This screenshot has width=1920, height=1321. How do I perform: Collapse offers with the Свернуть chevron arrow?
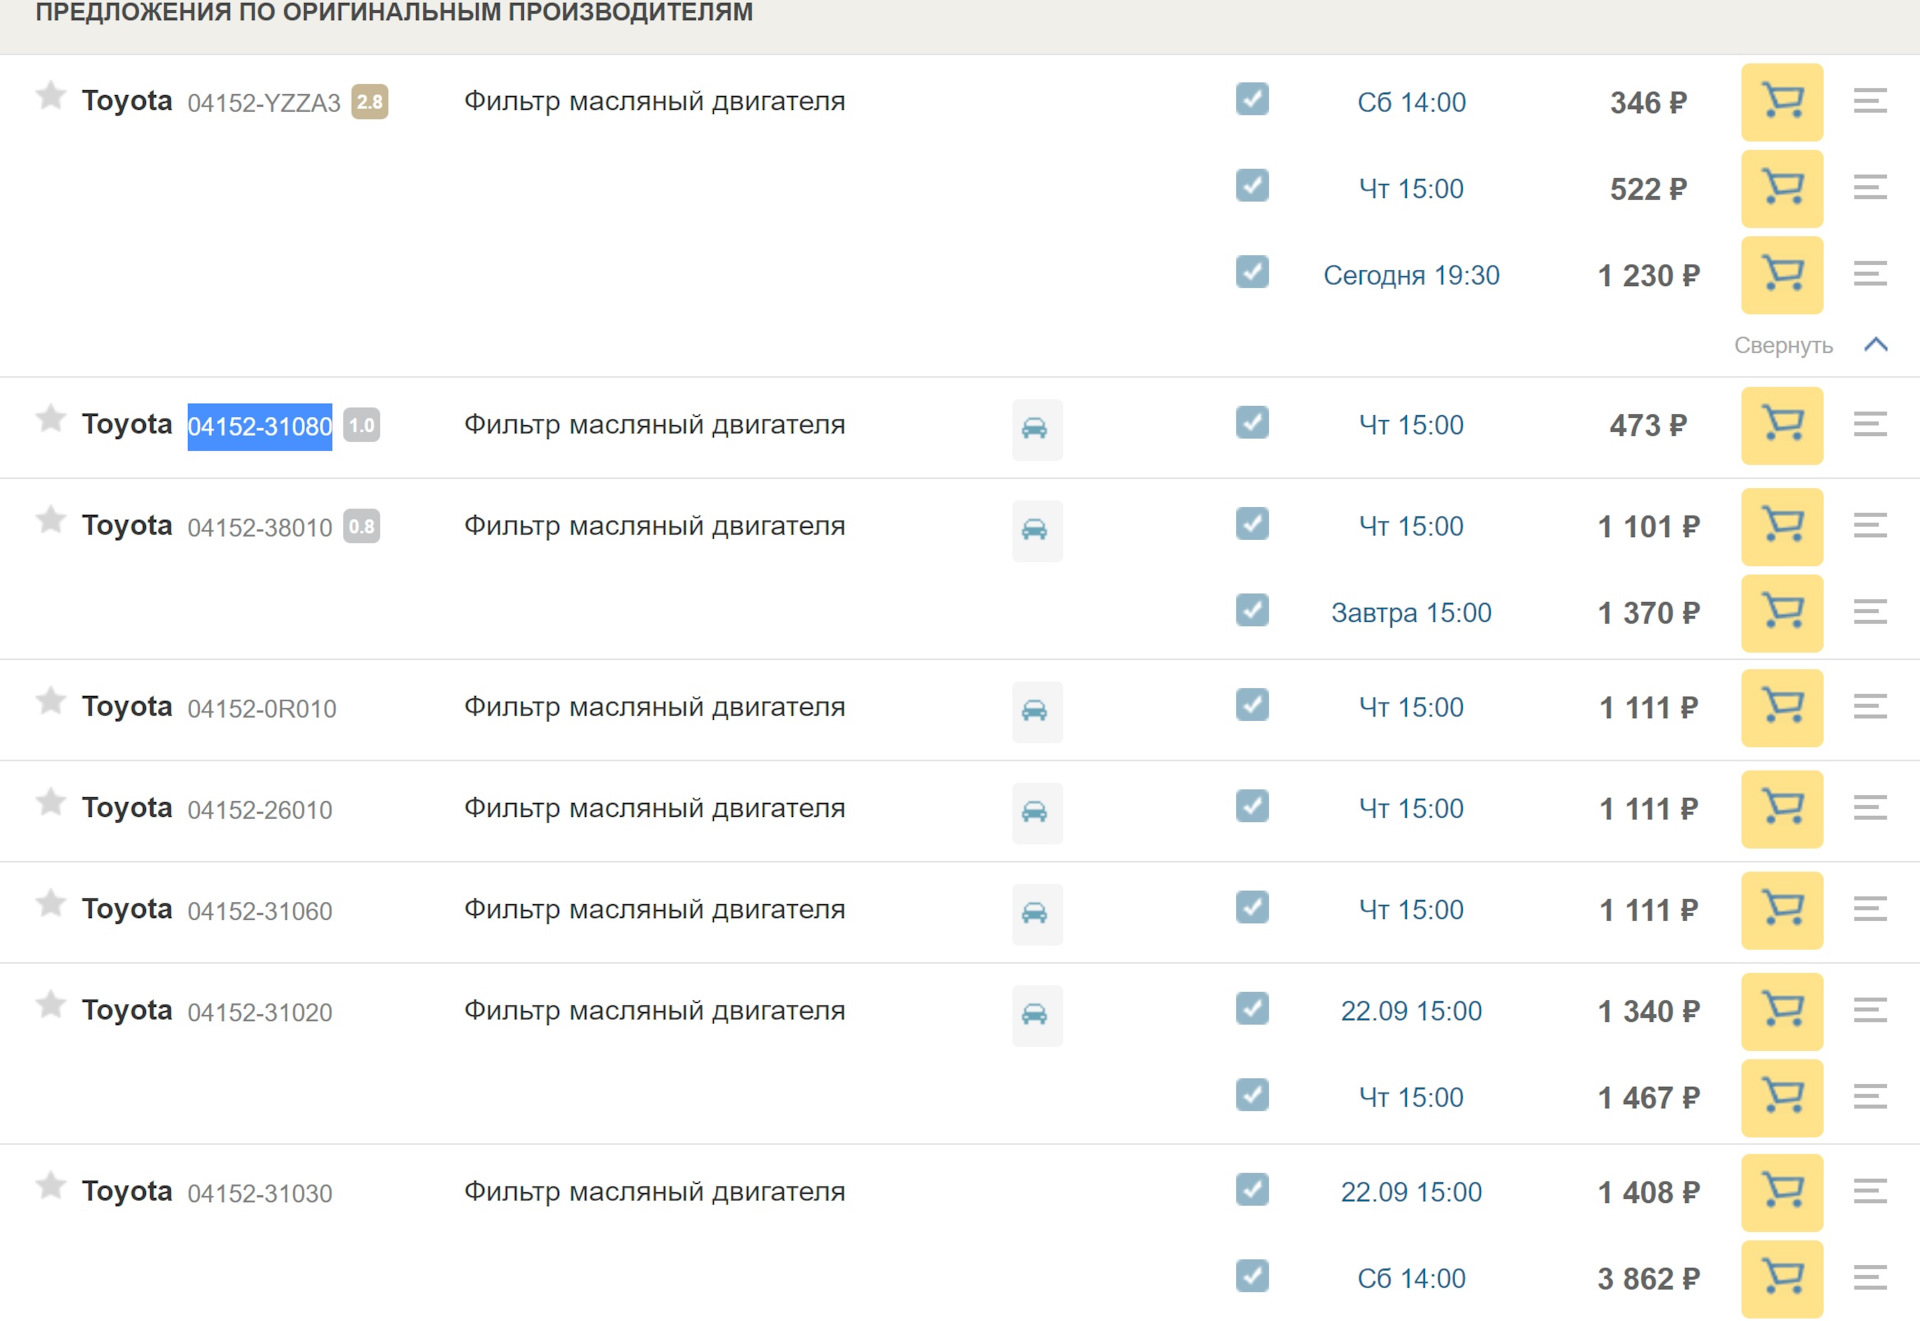pyautogui.click(x=1876, y=345)
